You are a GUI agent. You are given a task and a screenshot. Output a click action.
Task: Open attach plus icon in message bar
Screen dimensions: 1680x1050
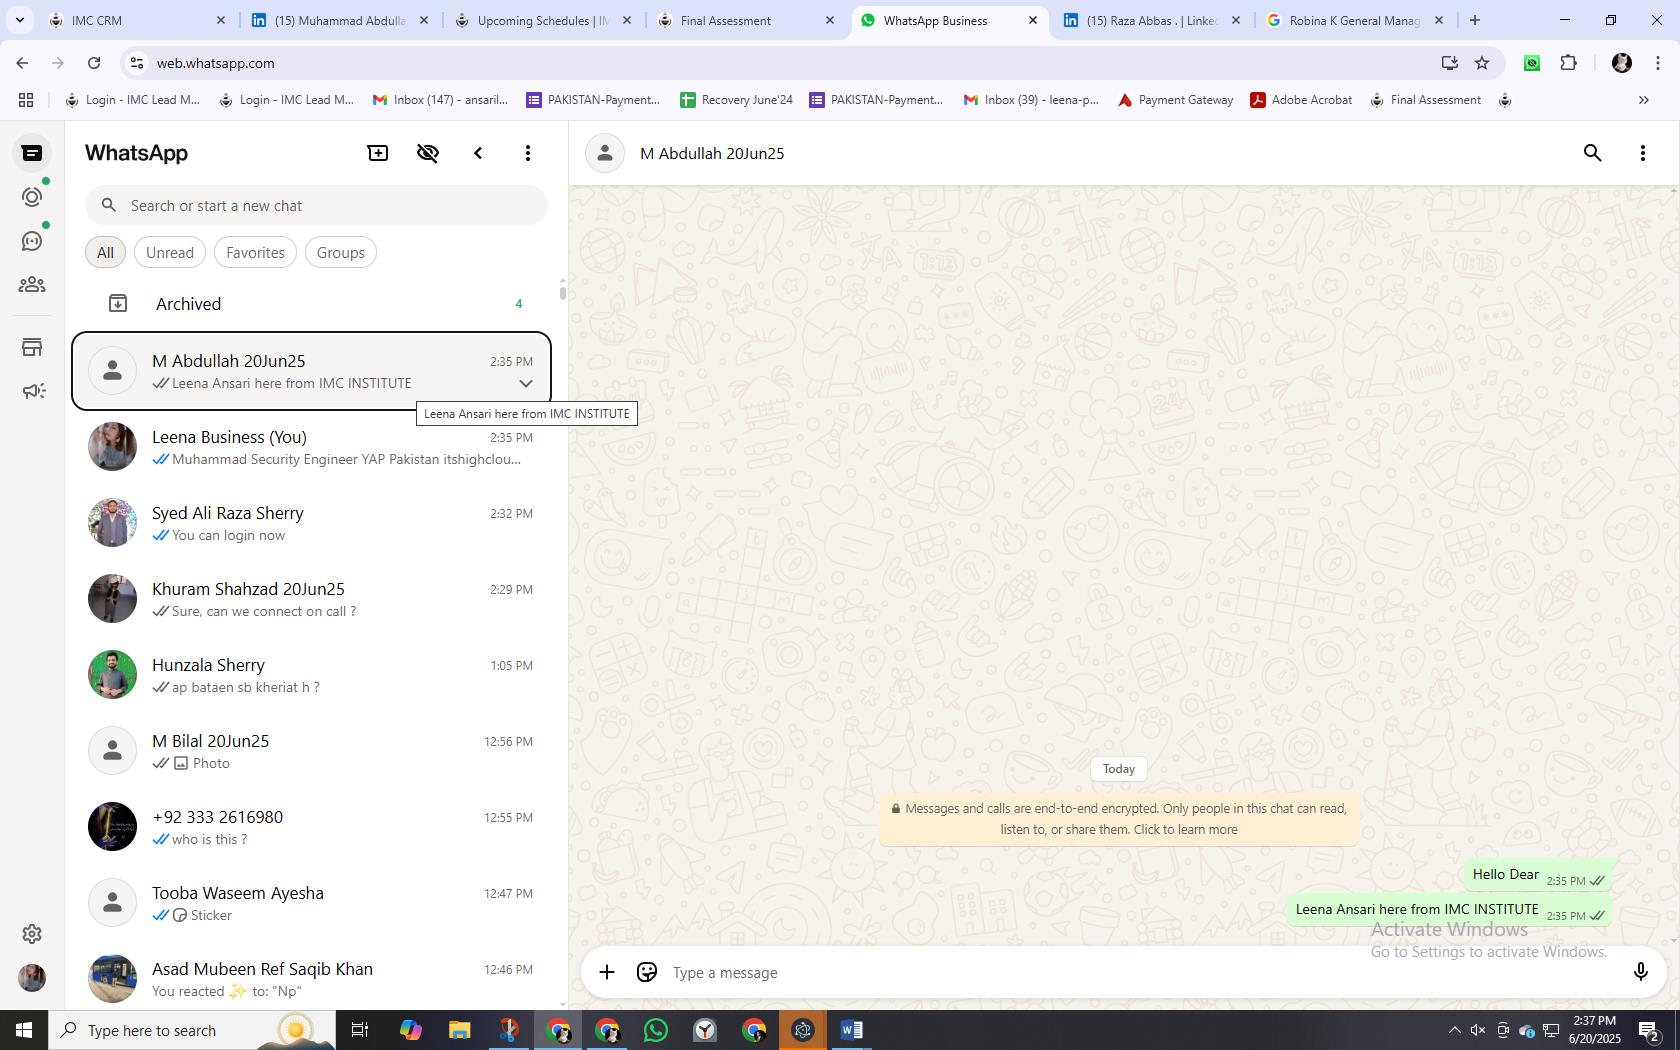coord(607,972)
